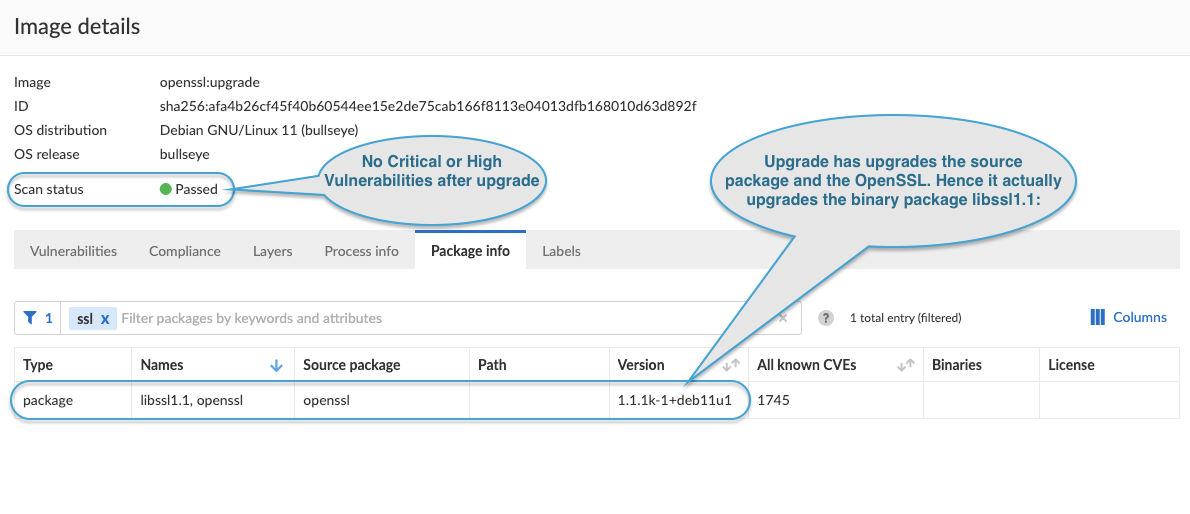Sort by All known CVEs
The height and width of the screenshot is (514, 1190).
pyautogui.click(x=906, y=366)
